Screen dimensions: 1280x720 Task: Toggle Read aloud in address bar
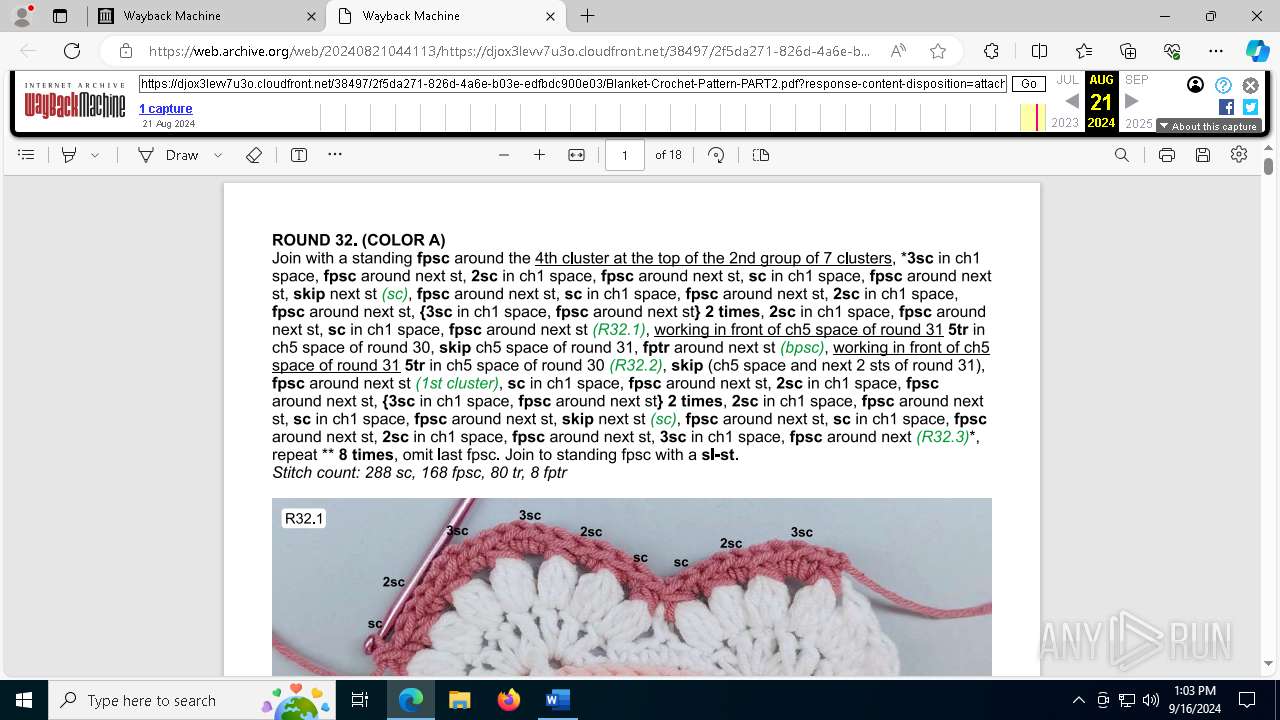pos(898,51)
